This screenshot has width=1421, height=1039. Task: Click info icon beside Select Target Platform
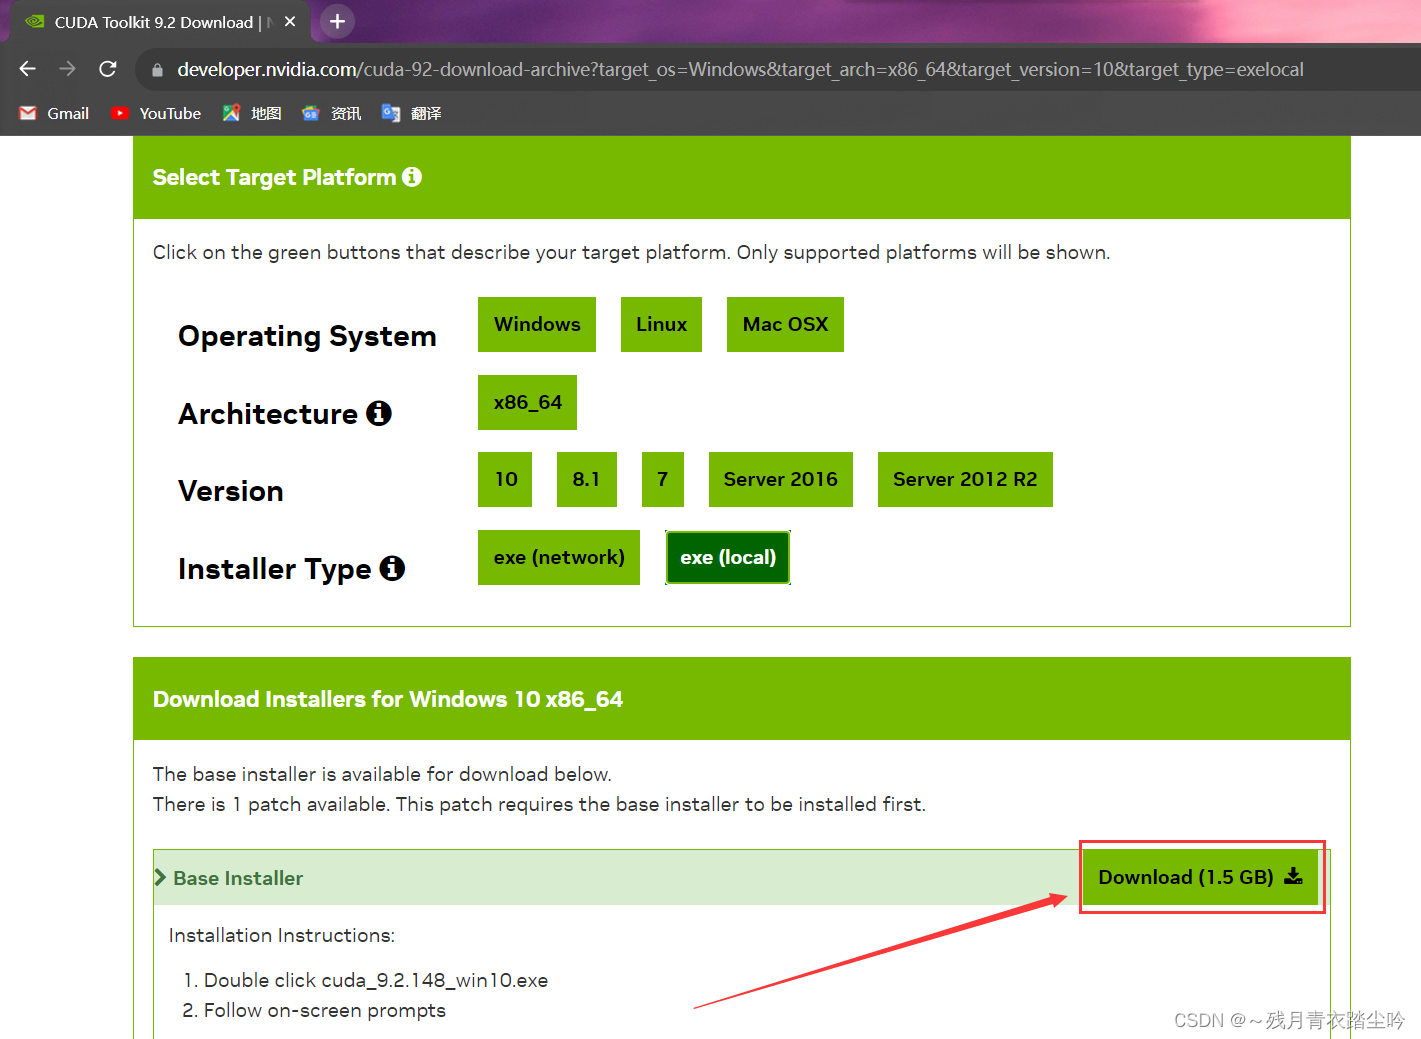click(x=412, y=177)
